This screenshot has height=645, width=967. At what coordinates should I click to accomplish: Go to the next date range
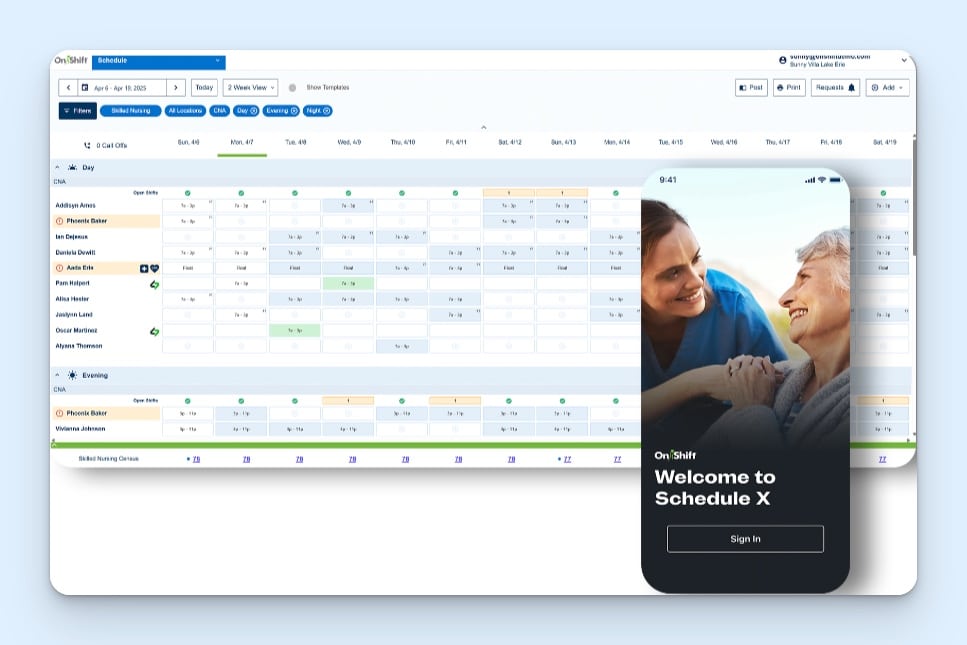(176, 88)
